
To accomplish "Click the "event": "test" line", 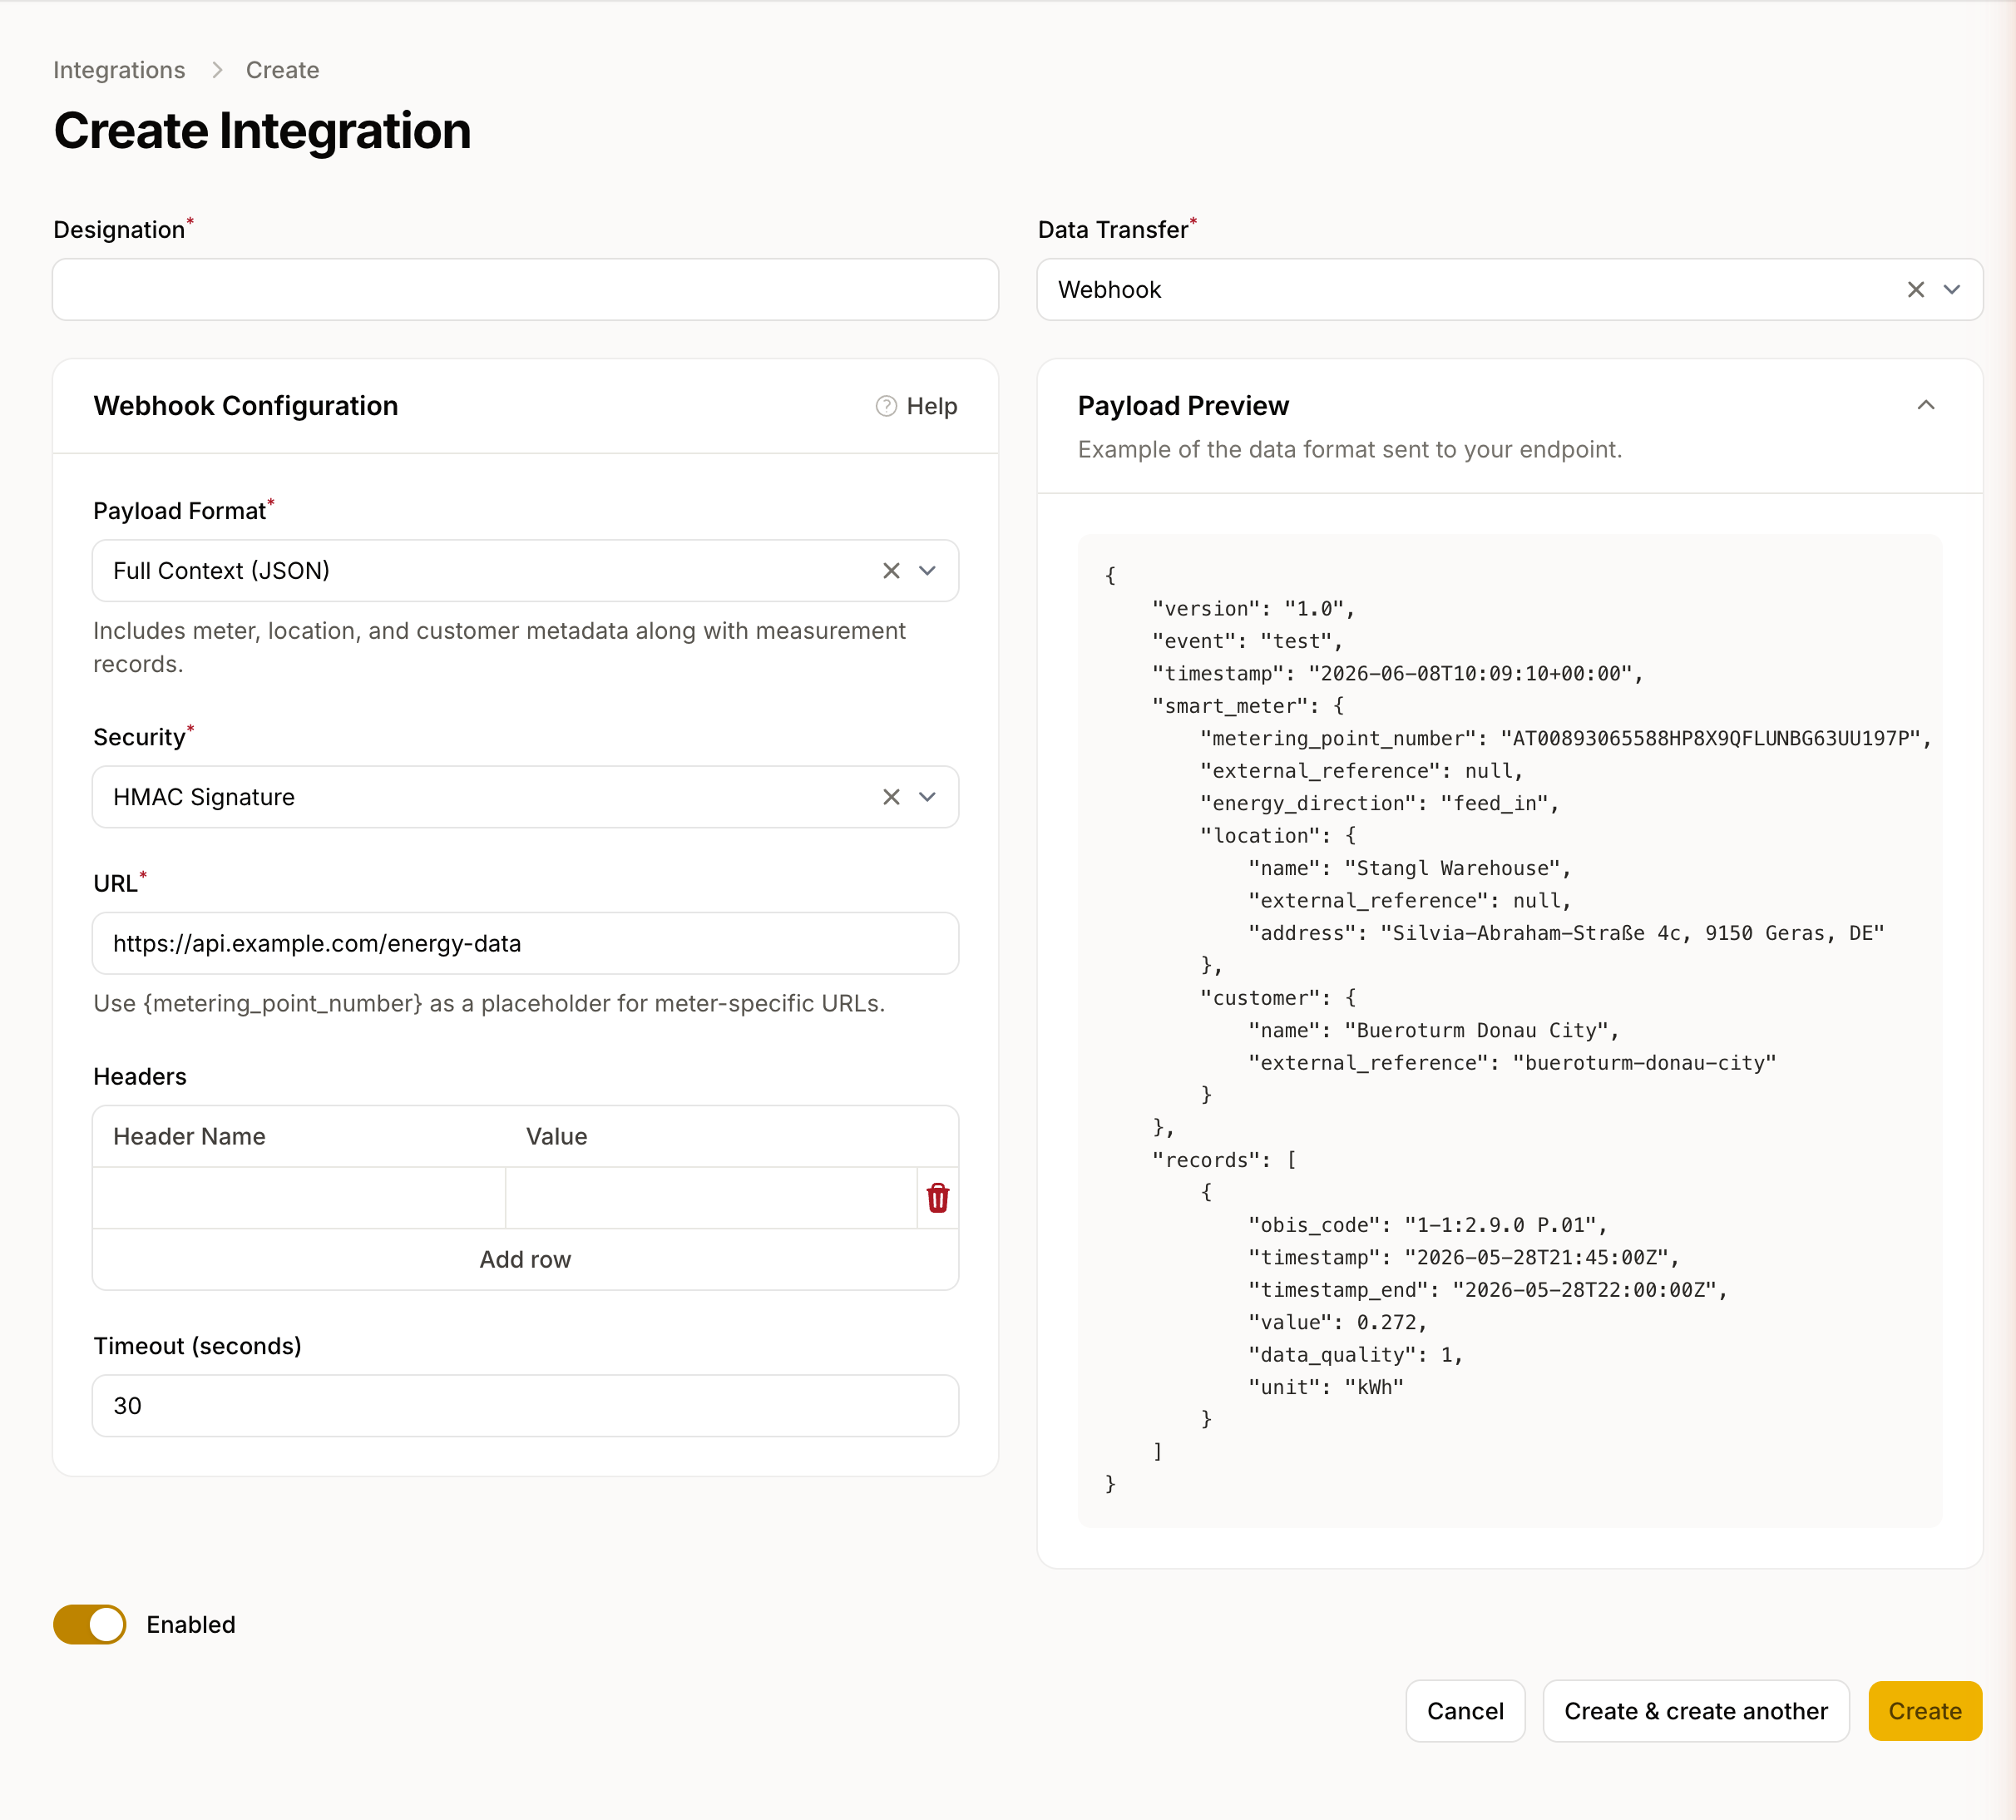I will (1248, 642).
